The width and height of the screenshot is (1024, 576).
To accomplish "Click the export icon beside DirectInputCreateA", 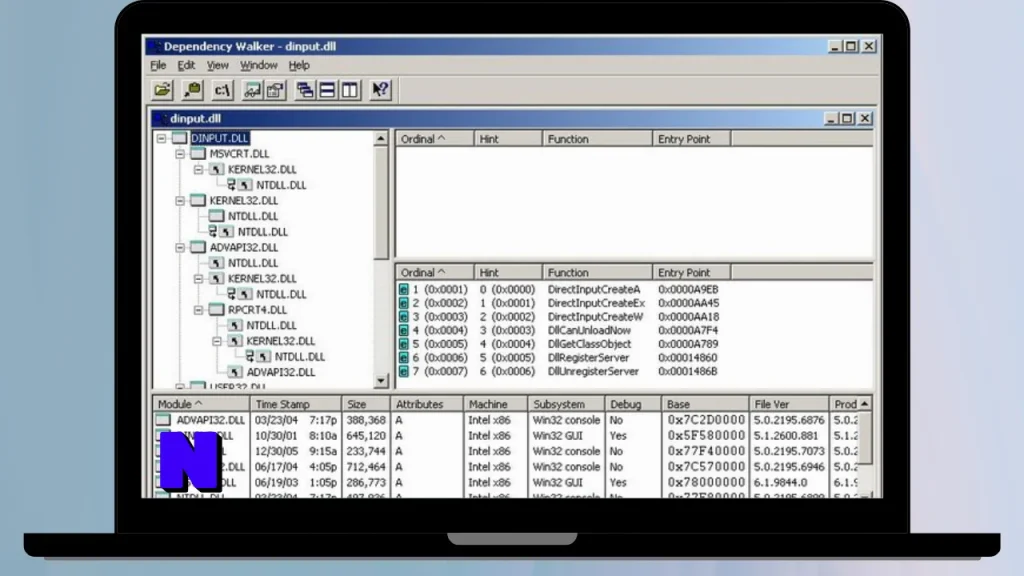I will point(404,289).
